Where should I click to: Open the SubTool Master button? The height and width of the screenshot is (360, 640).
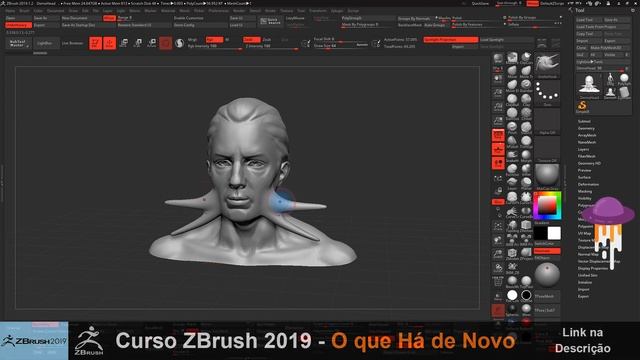[x=18, y=43]
